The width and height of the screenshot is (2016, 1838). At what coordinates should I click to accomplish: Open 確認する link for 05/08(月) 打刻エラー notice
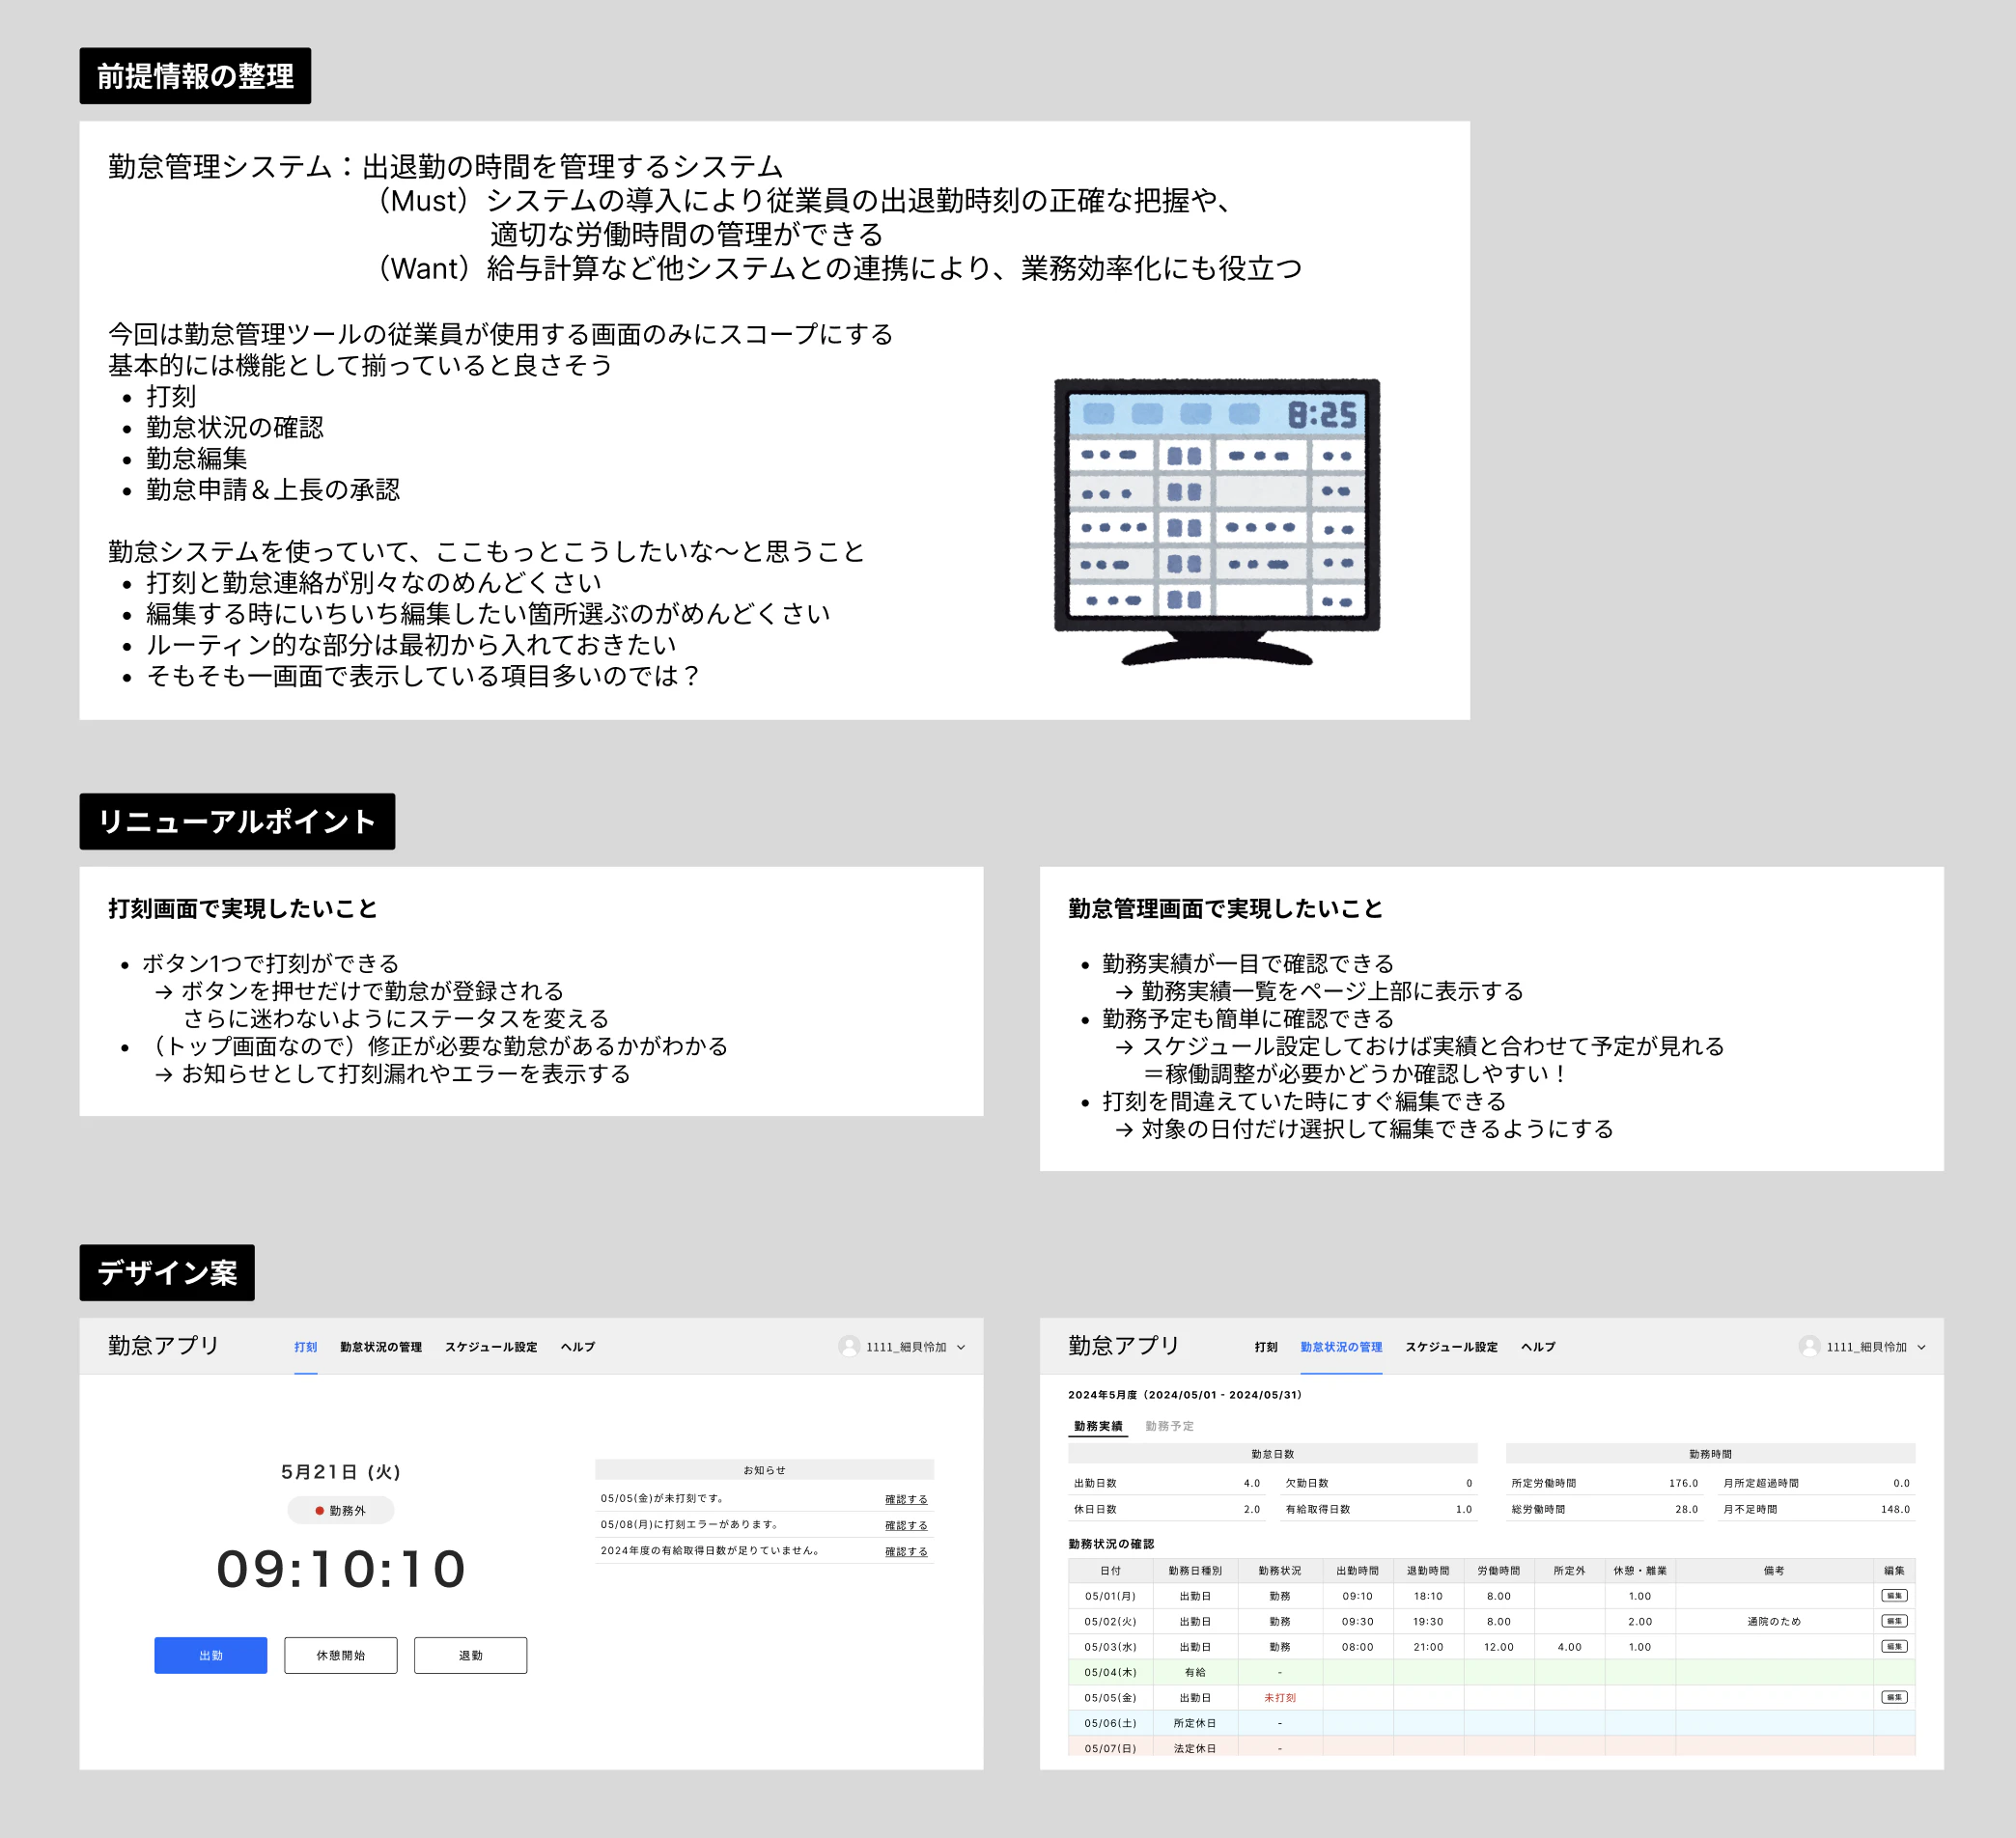tap(906, 1525)
